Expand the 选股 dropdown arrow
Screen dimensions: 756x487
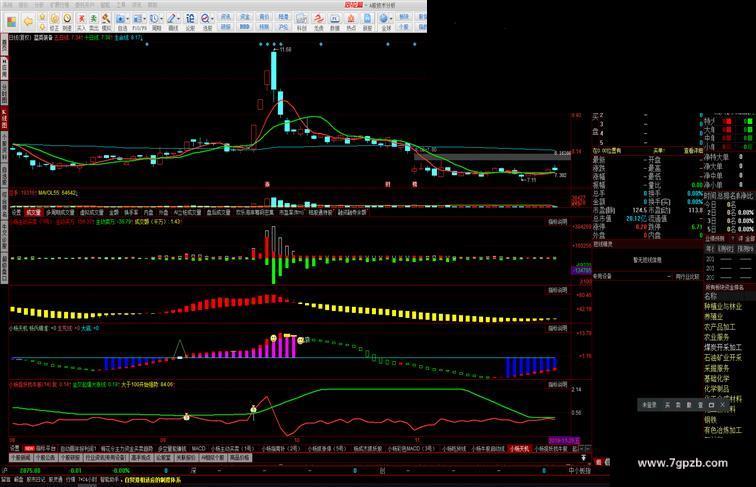point(212,19)
